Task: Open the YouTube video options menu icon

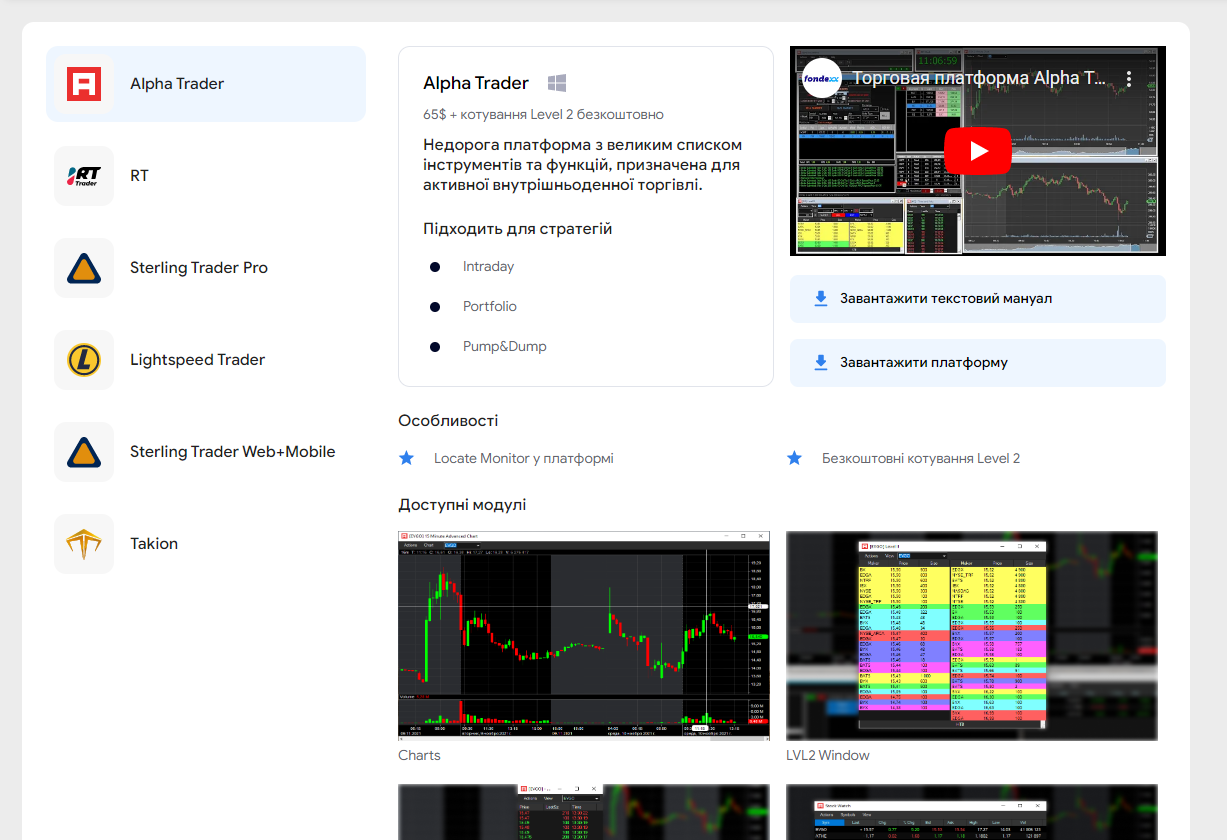Action: coord(1129,78)
